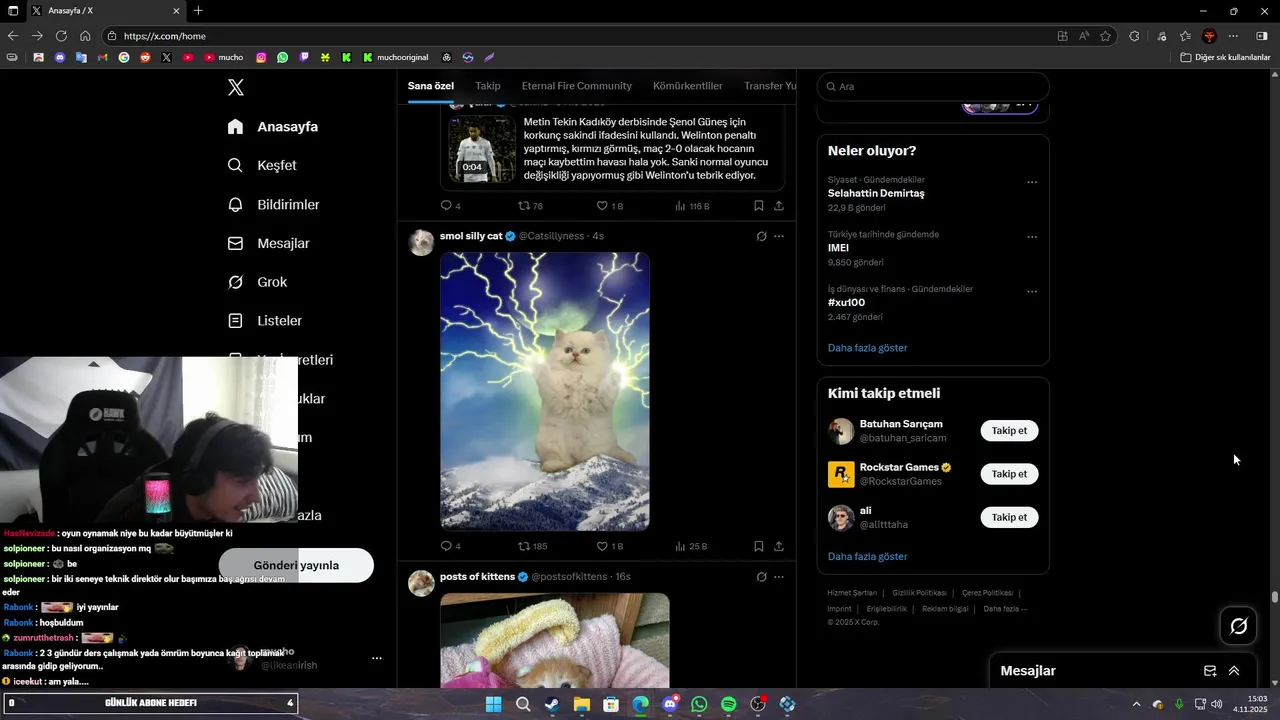This screenshot has width=1280, height=720.
Task: Open Listeler in sidebar
Action: 264,321
